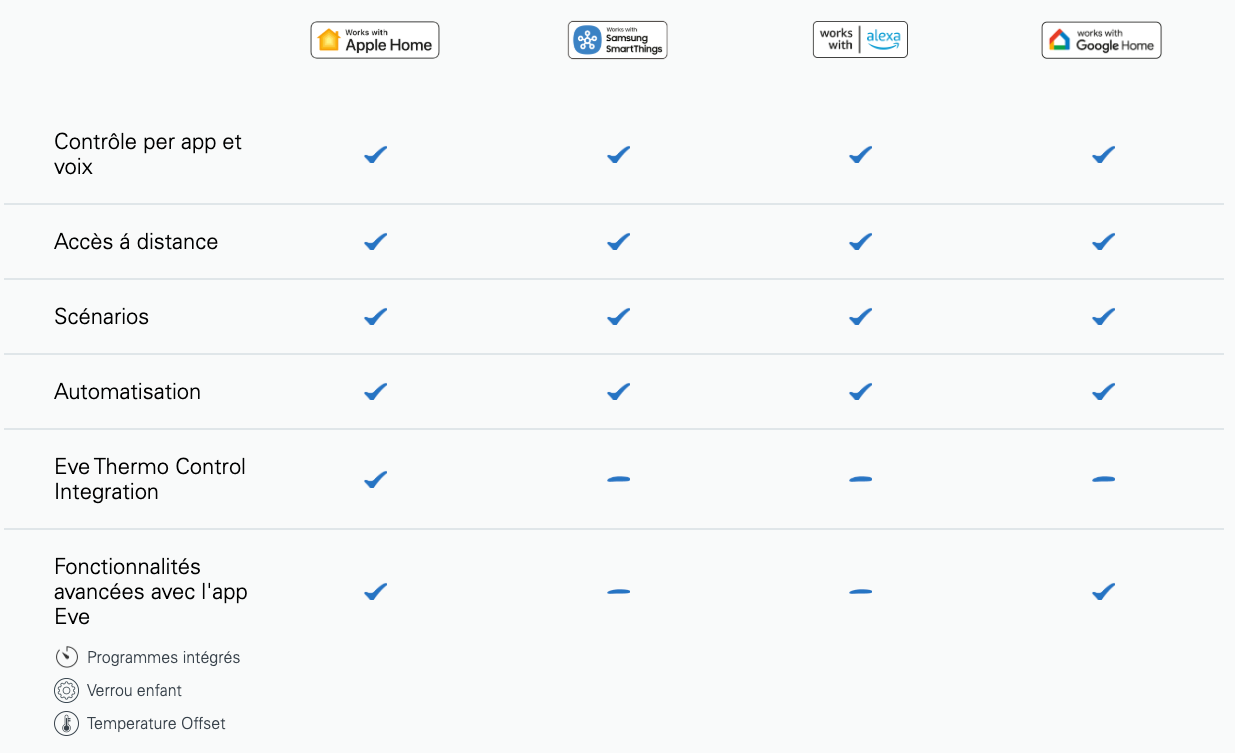Click Alexa checkmark in Automatisation row
This screenshot has height=753, width=1235.
pos(860,392)
